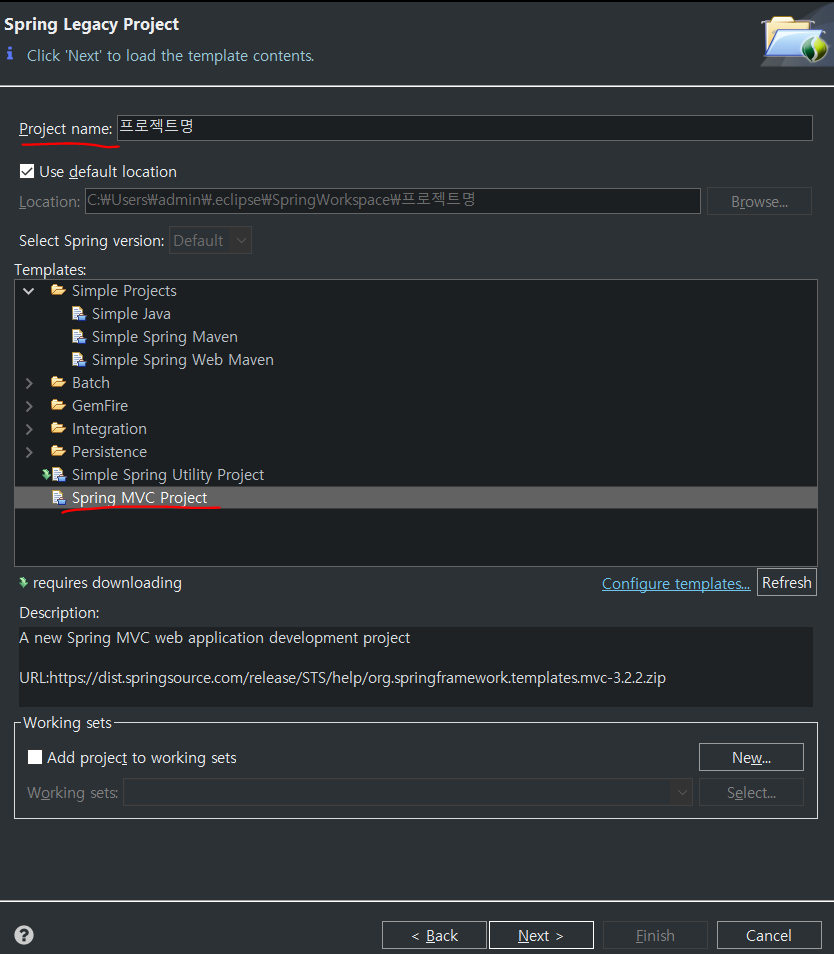Image resolution: width=834 pixels, height=954 pixels.
Task: Click the Select working sets button
Action: pos(751,792)
